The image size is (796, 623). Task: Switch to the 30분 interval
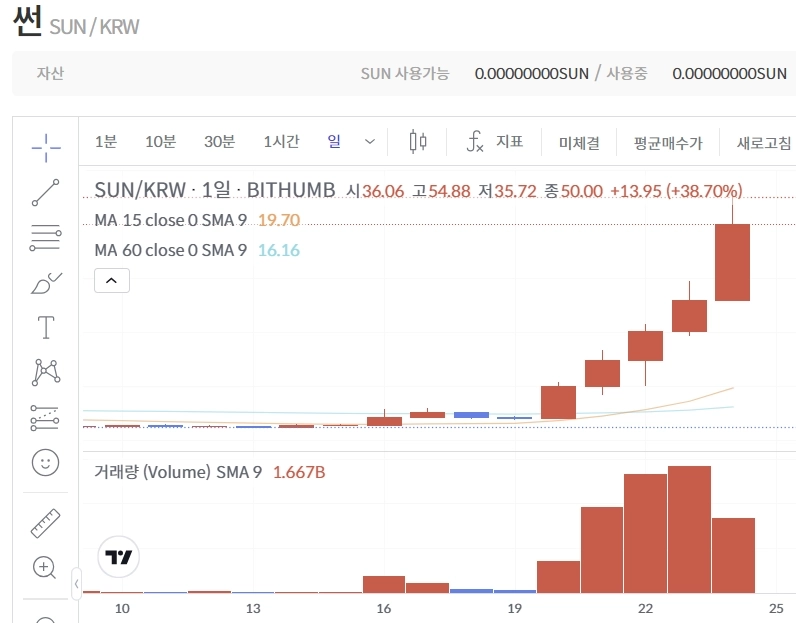[x=219, y=142]
